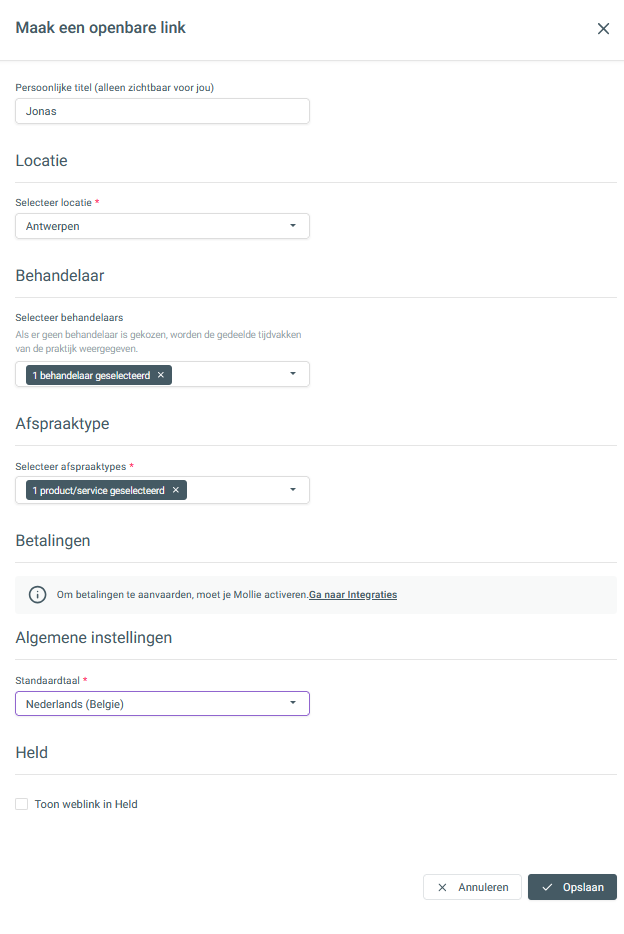The height and width of the screenshot is (934, 624).
Task: Open the afspraaktypes dropdown arrow
Action: (293, 490)
